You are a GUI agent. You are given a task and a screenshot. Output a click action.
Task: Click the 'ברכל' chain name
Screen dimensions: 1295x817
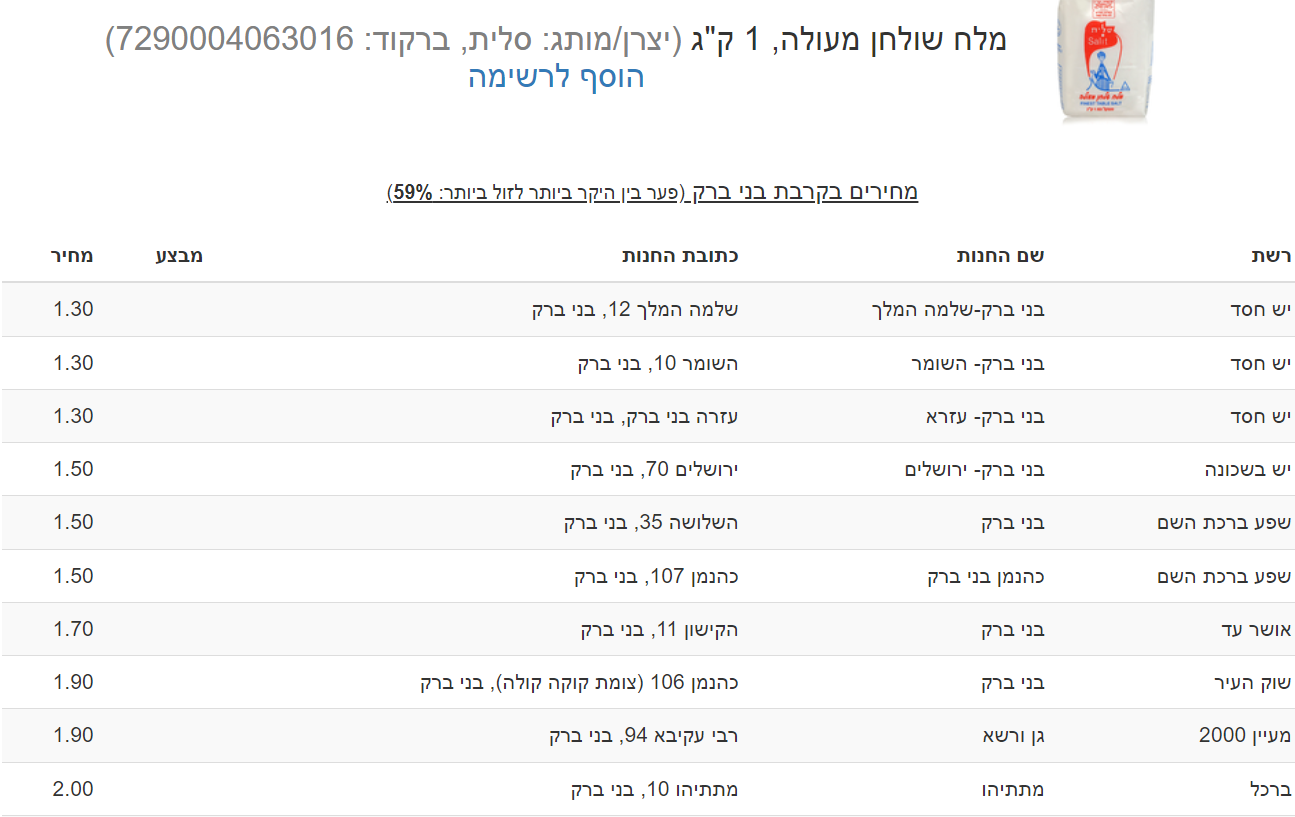pos(1271,789)
